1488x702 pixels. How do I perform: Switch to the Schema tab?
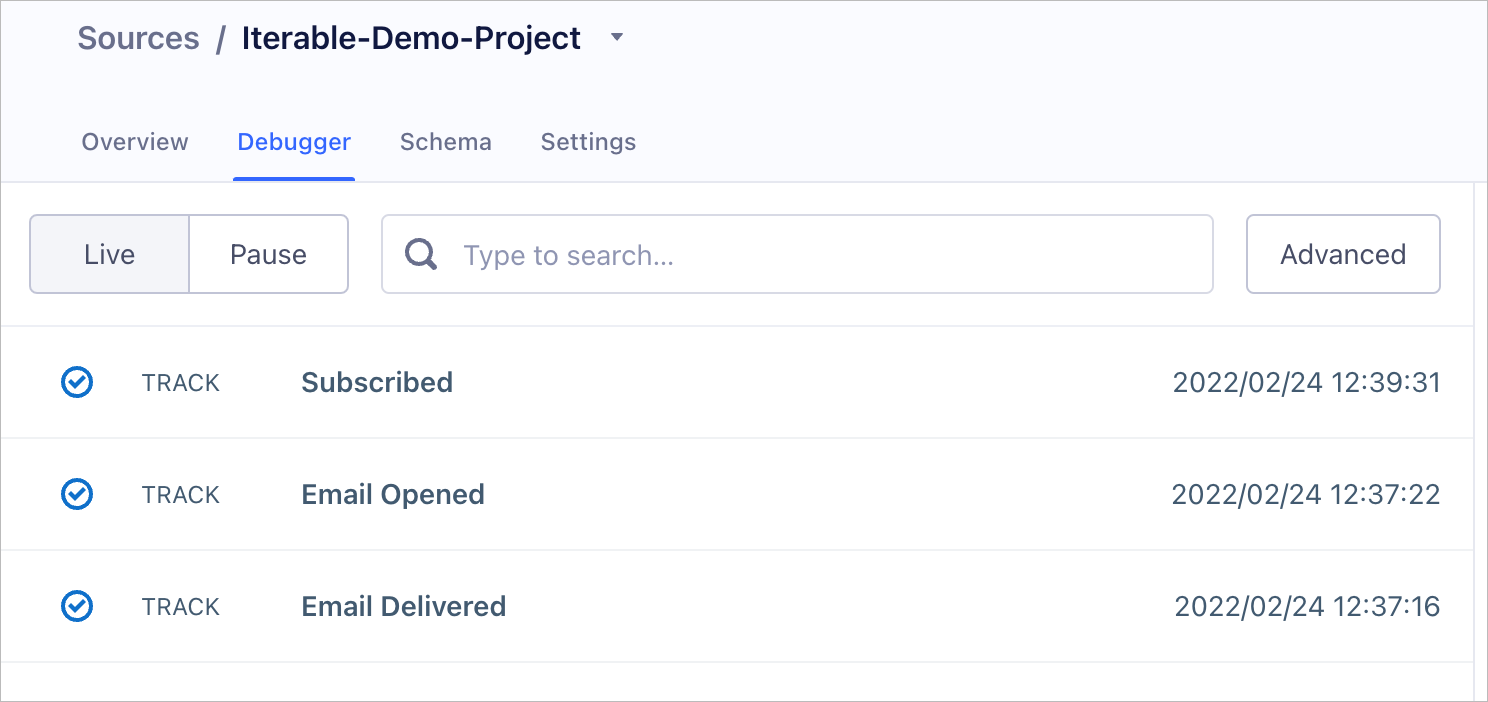[x=446, y=142]
